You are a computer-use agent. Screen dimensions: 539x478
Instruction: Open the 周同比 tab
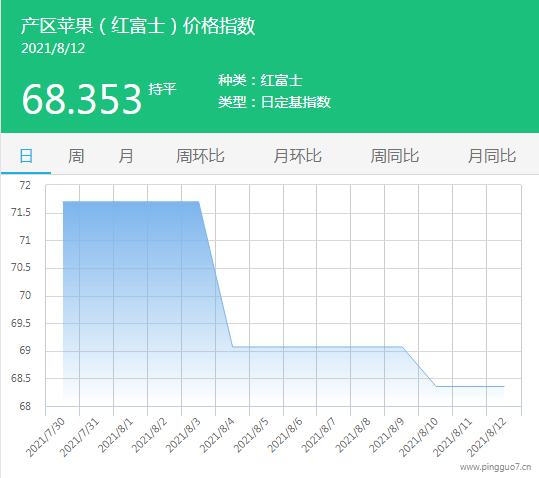(395, 156)
